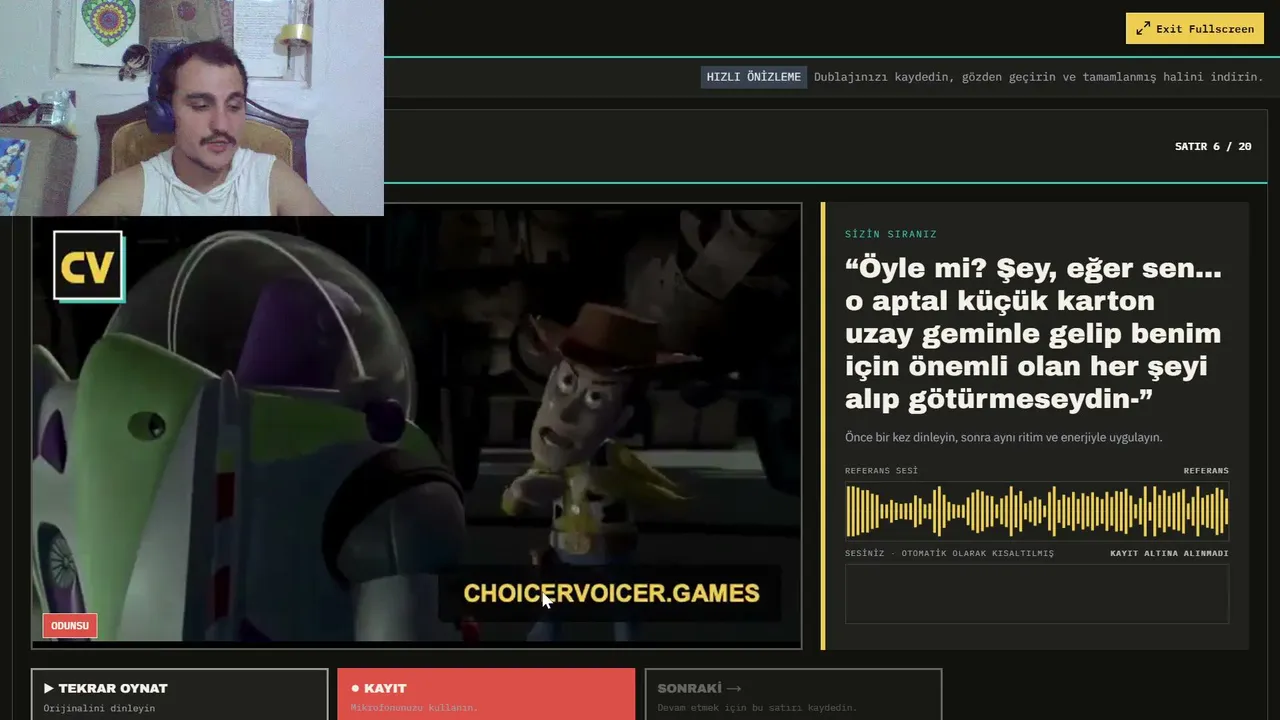Click the hint text "Önce bir kez dinleyin"
Viewport: 1280px width, 720px height.
1004,437
